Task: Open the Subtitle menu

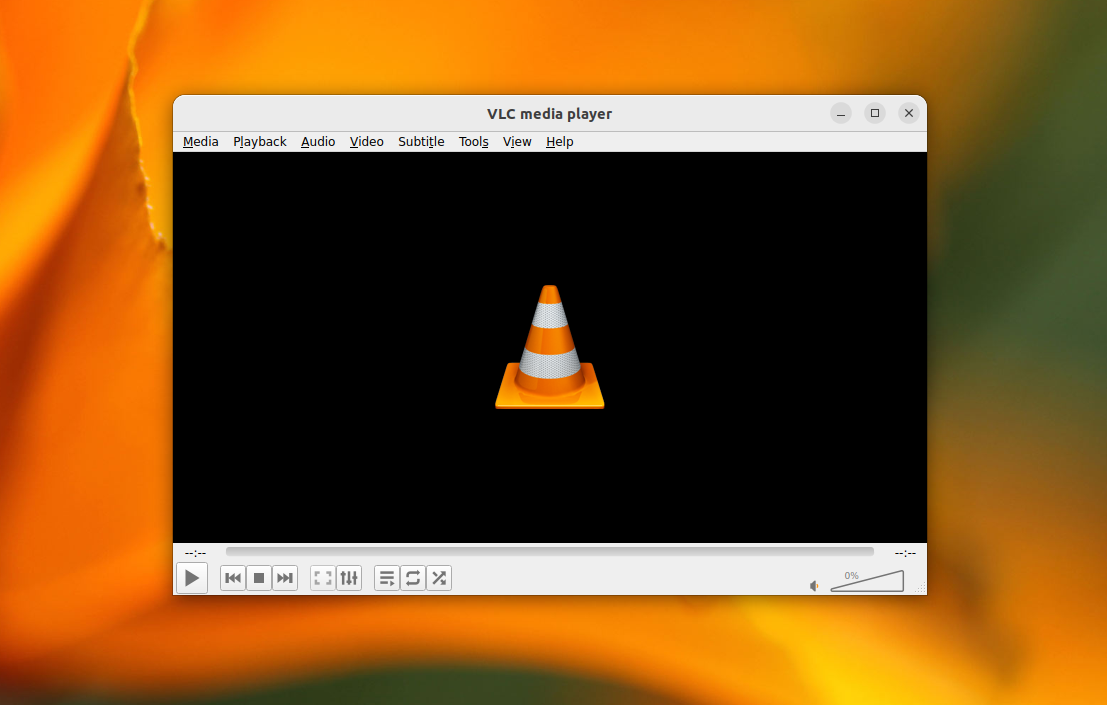Action: tap(421, 141)
